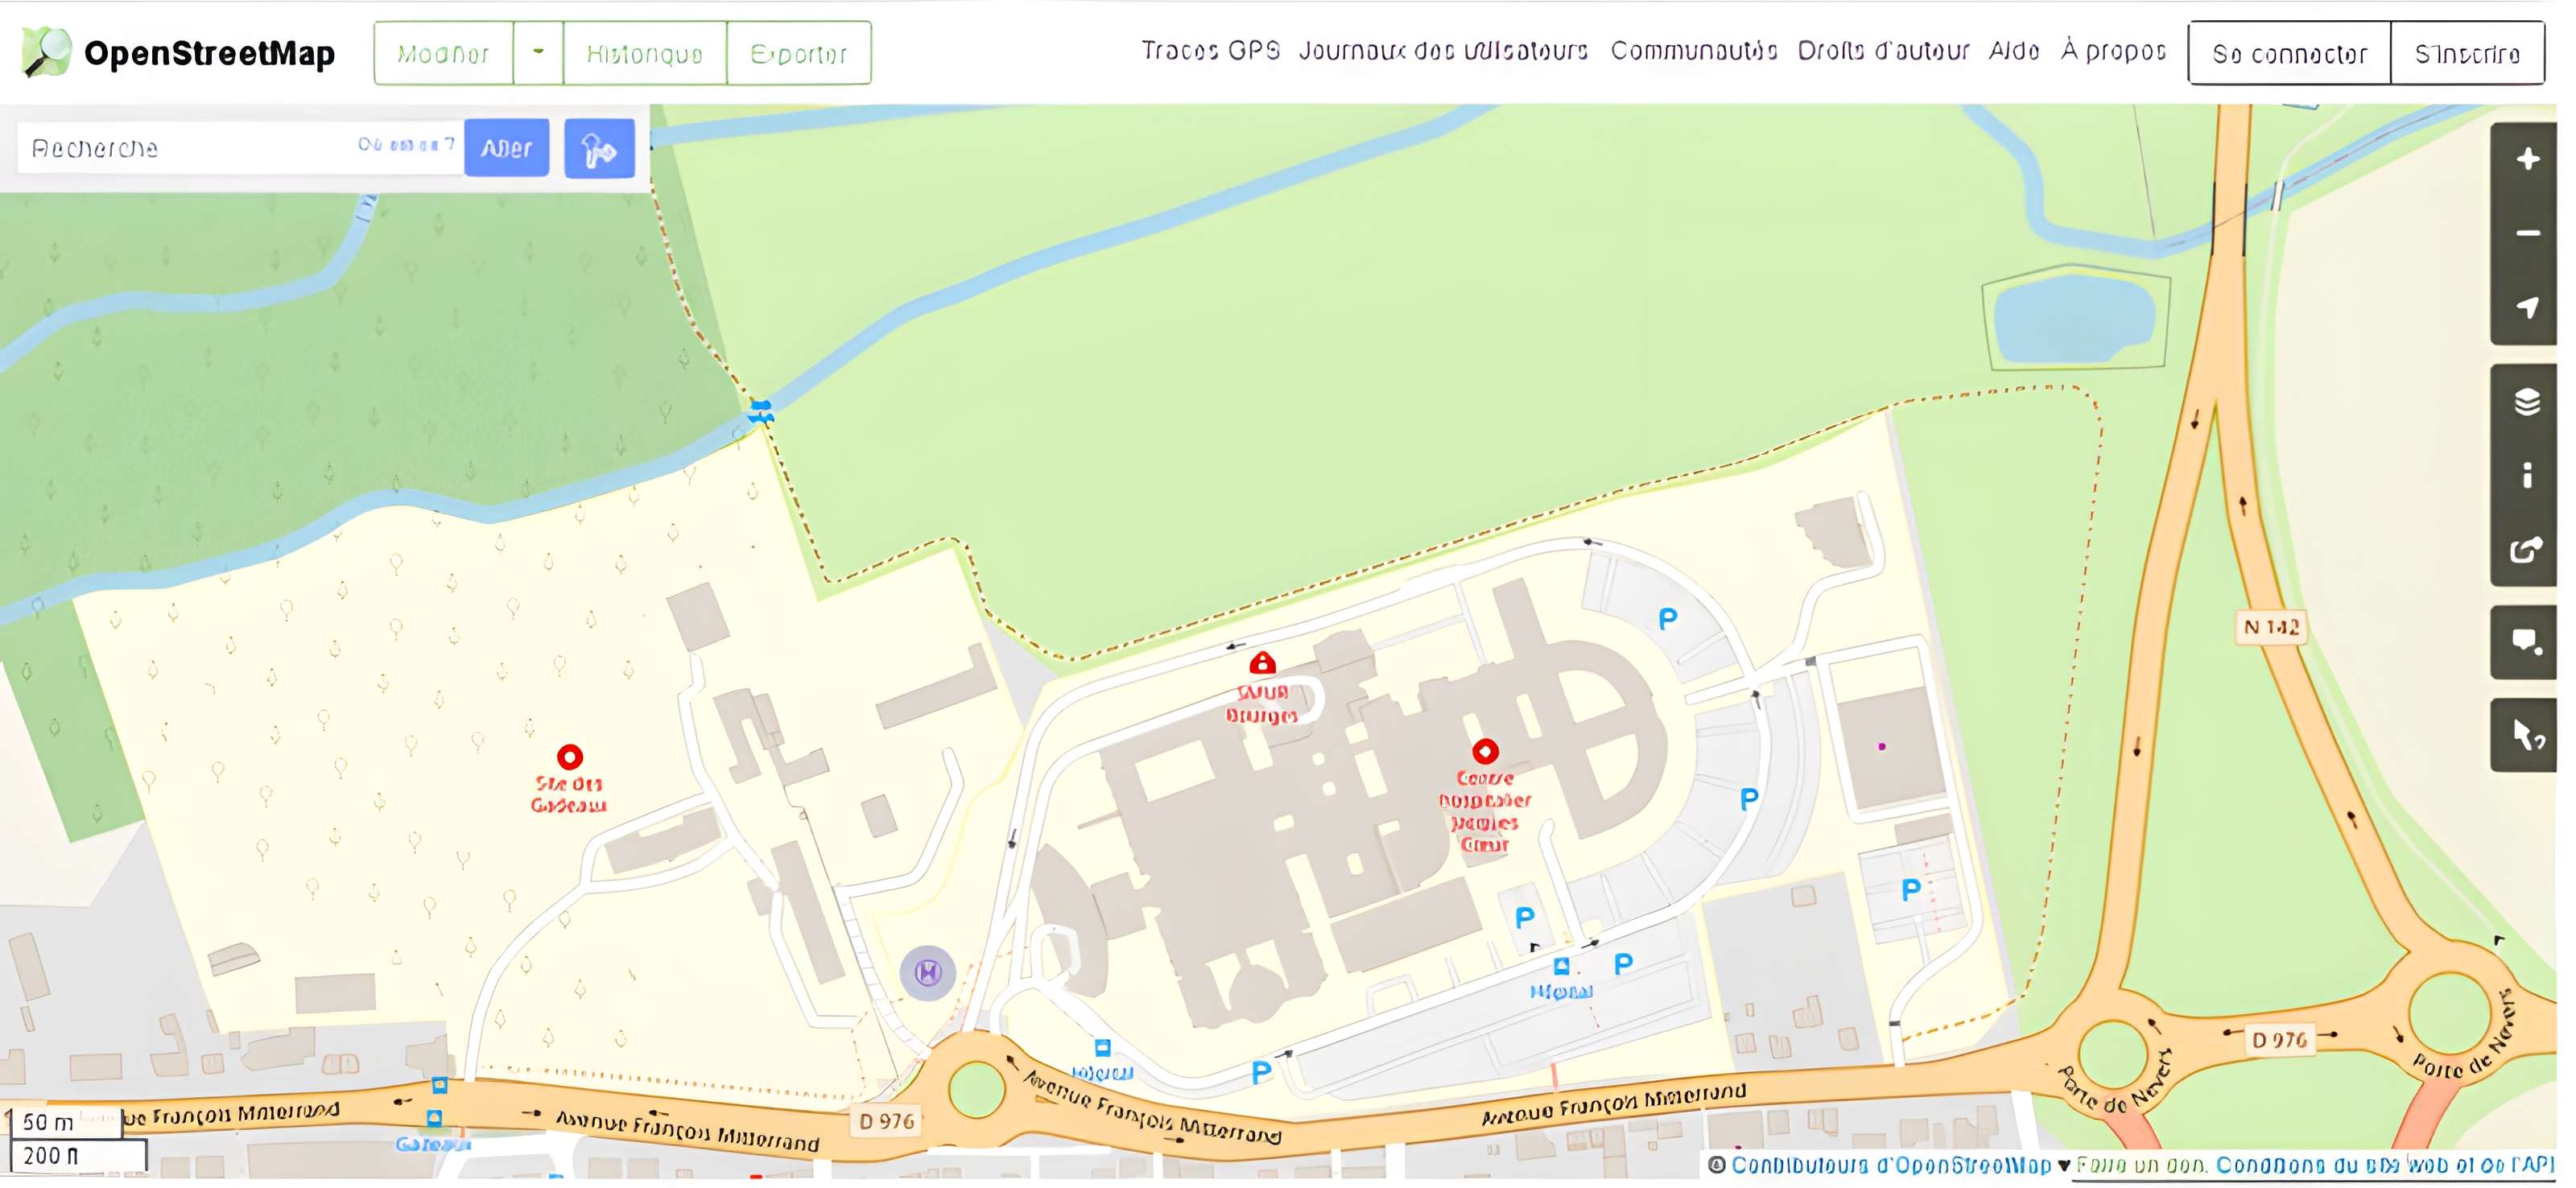Click the show my location arrow icon

pyautogui.click(x=2527, y=307)
